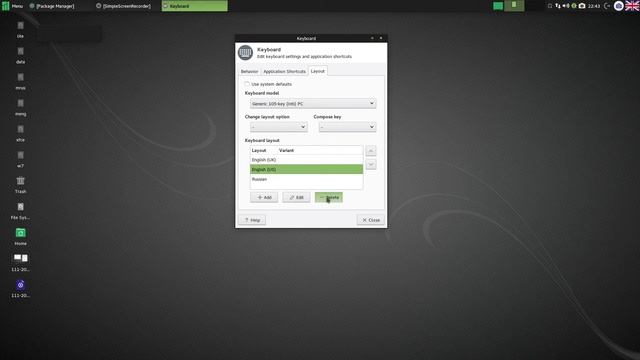
Task: Click the logout icon next to the clock
Action: [x=607, y=6]
